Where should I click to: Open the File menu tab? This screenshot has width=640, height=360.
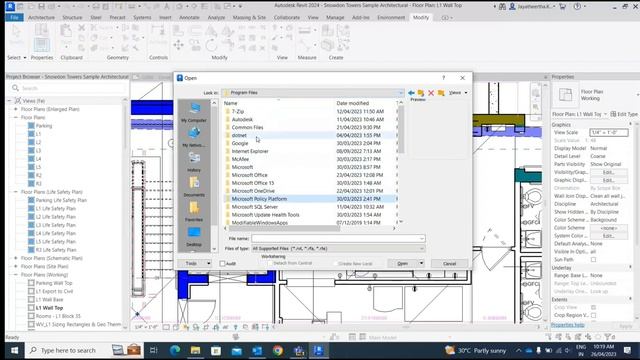pos(14,18)
